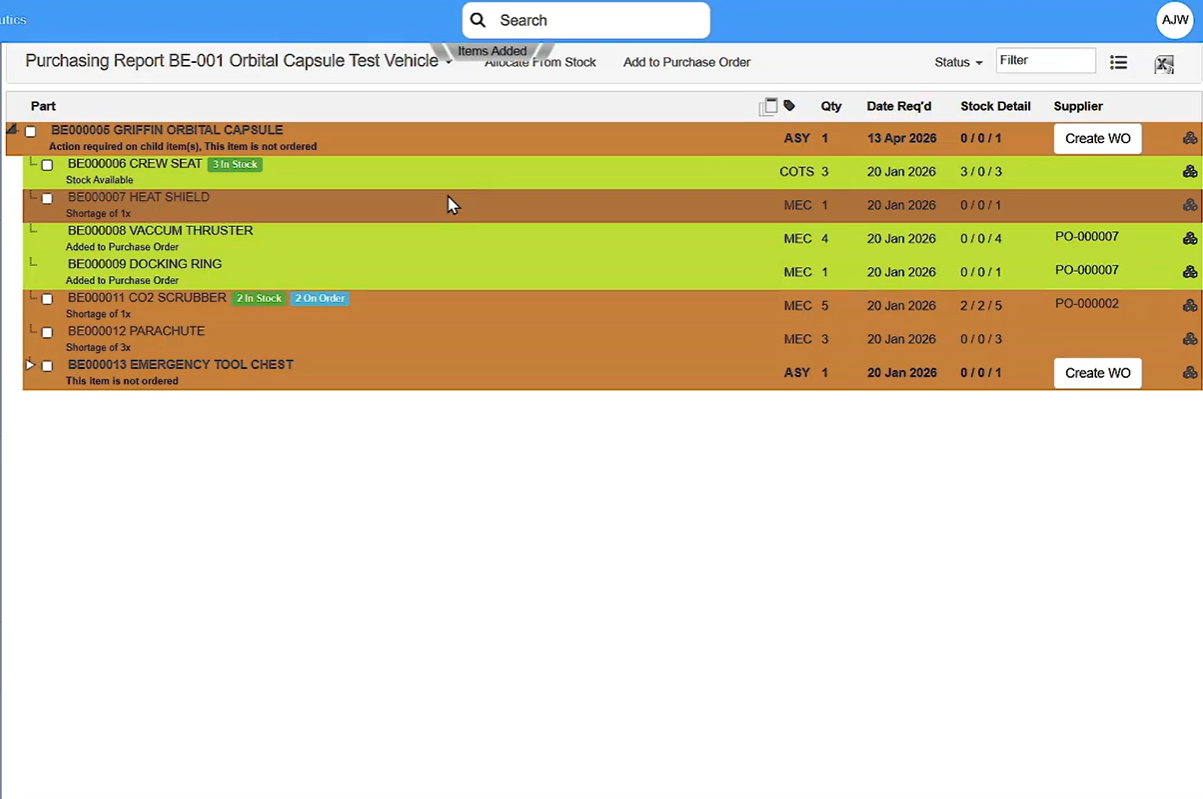Screen dimensions: 1203x799
Task: Focus the Filter input field
Action: click(x=1045, y=61)
